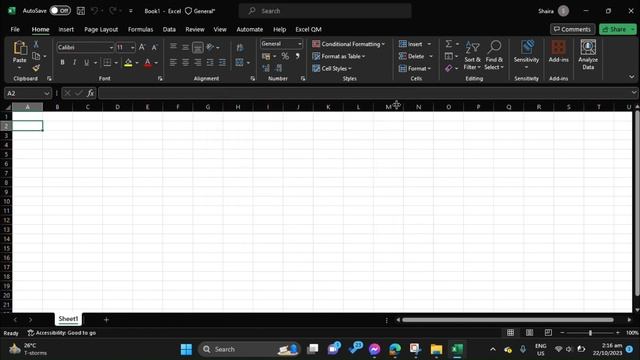Image resolution: width=640 pixels, height=360 pixels.
Task: Open the Add-ins icon
Action: click(x=558, y=51)
